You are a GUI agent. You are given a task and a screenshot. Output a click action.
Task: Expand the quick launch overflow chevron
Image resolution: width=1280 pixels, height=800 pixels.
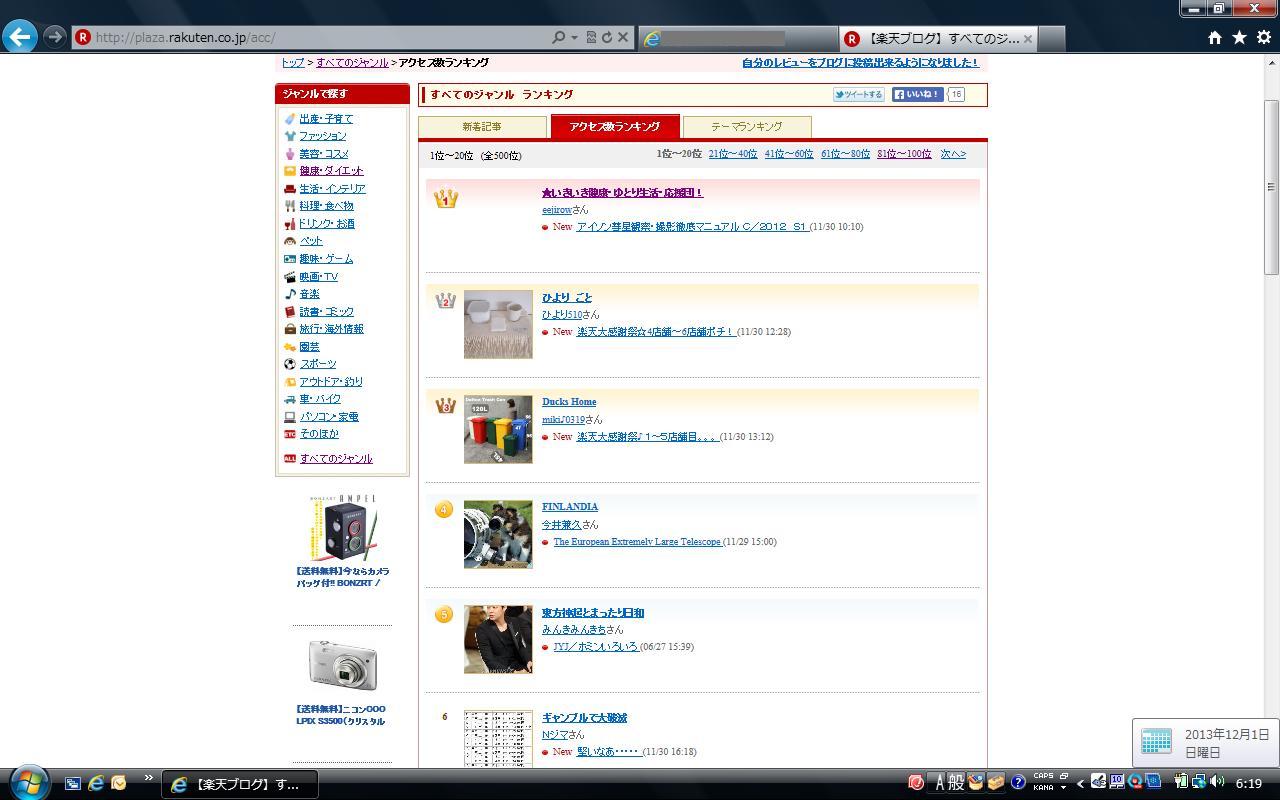click(148, 778)
